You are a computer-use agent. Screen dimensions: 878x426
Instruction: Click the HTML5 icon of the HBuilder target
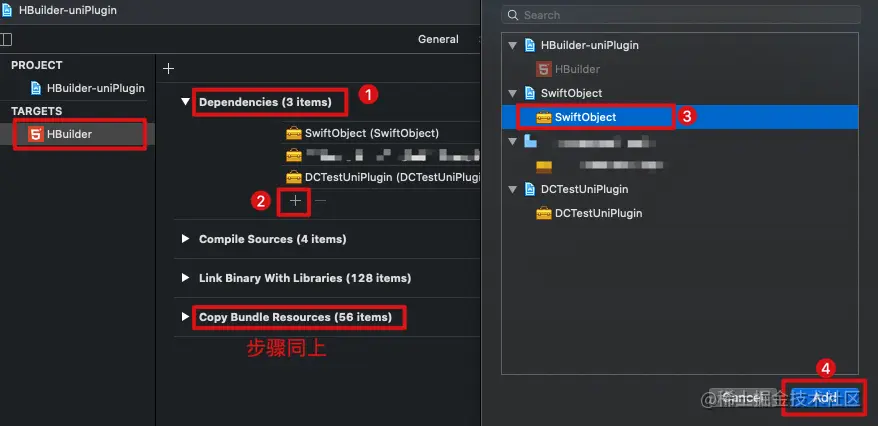point(36,134)
